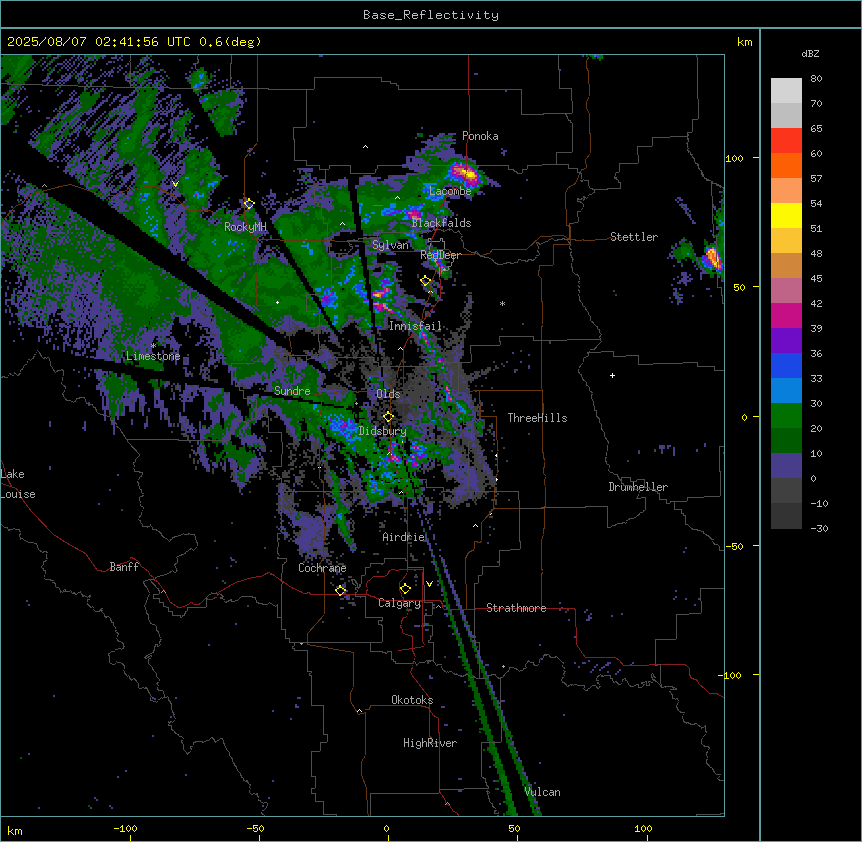862x842 pixels.
Task: Click the Sylvan label on the map
Action: coord(390,245)
